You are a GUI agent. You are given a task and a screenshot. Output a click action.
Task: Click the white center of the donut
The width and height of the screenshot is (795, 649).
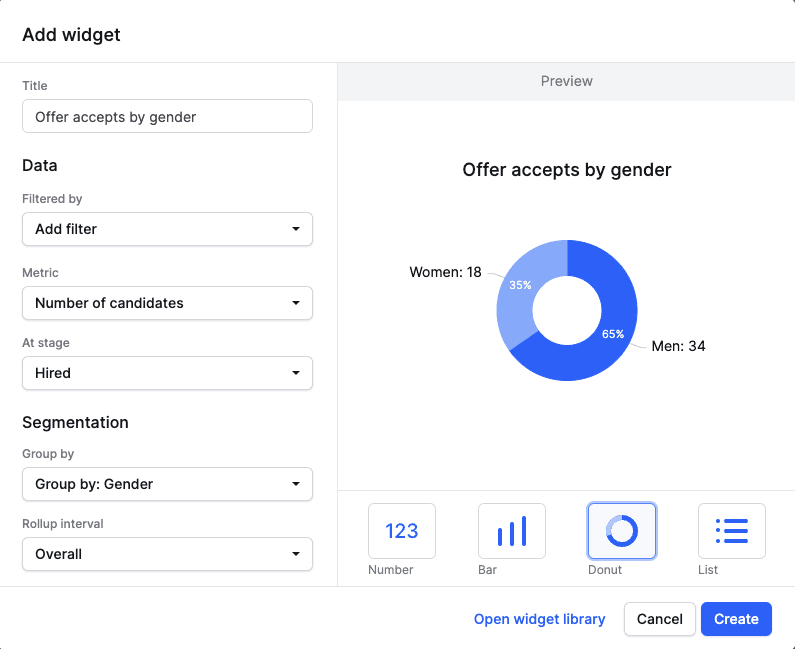point(566,310)
